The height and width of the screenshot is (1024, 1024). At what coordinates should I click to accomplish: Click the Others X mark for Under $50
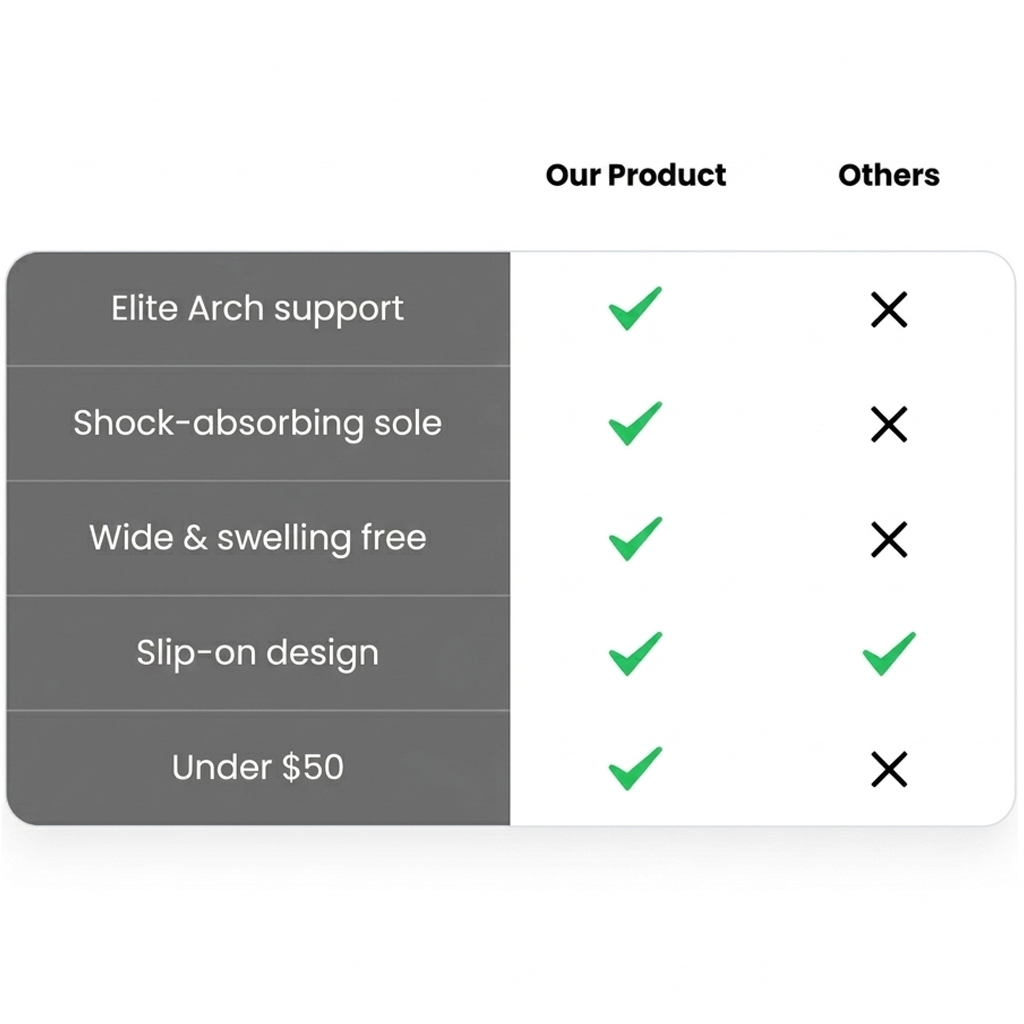(x=889, y=770)
